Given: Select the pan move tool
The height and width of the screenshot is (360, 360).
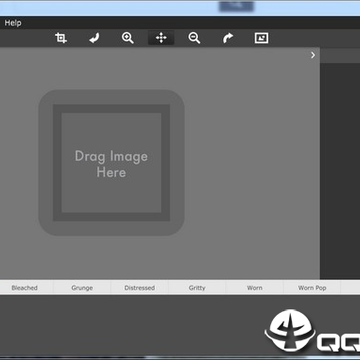Looking at the screenshot, I should 161,38.
